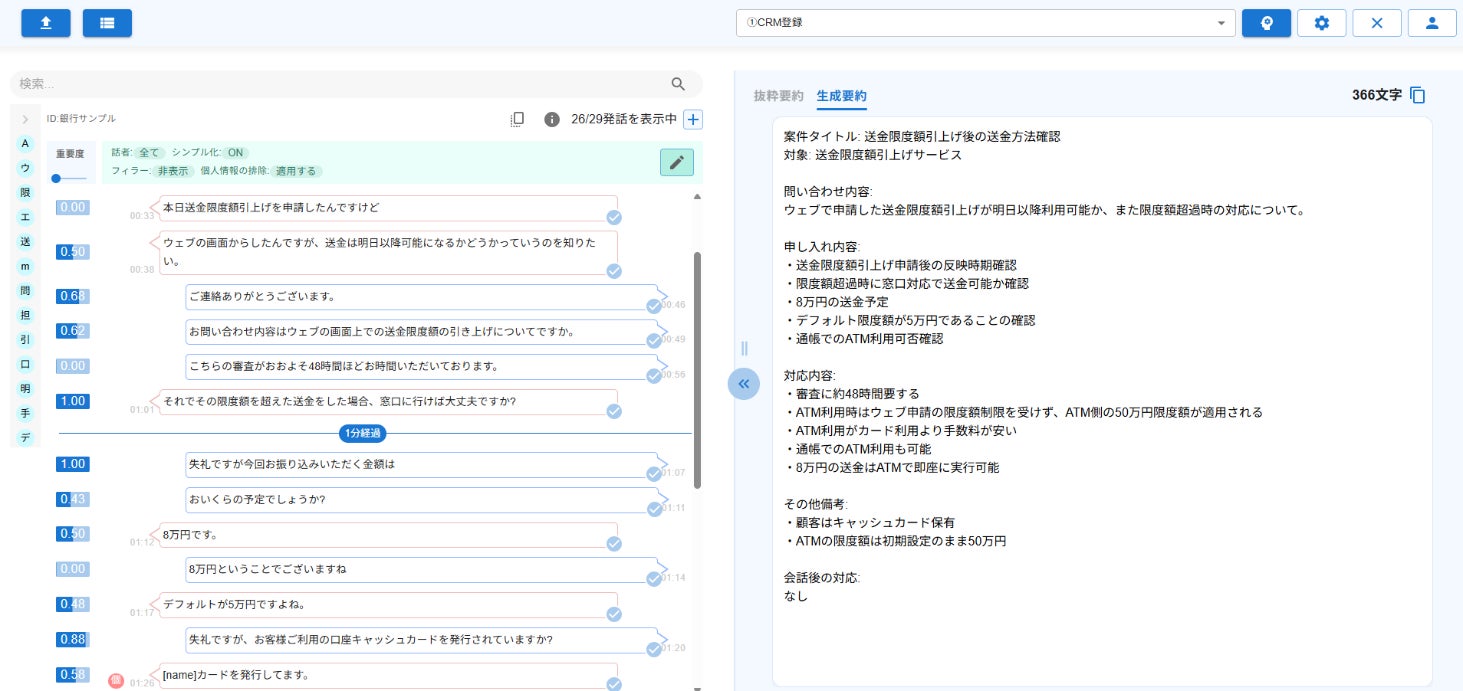
Task: Switch to the 抜粋要約 tab
Action: coord(778,96)
